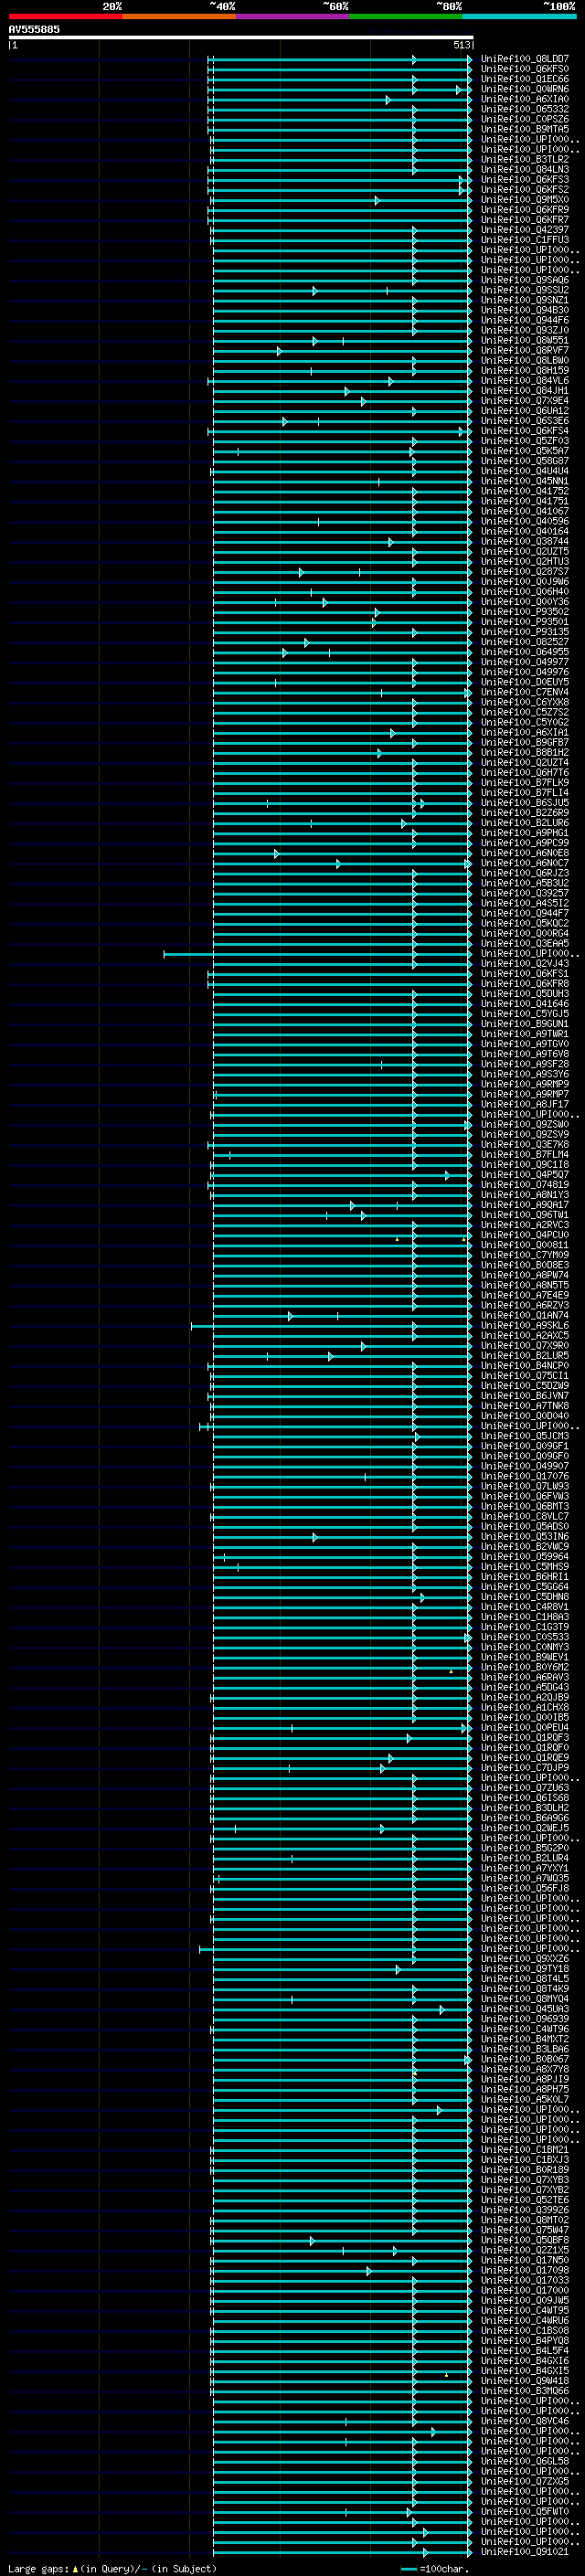The height and width of the screenshot is (2576, 585).
Task: Select the UniRef100_Q8W551 label
Action: pos(525,341)
